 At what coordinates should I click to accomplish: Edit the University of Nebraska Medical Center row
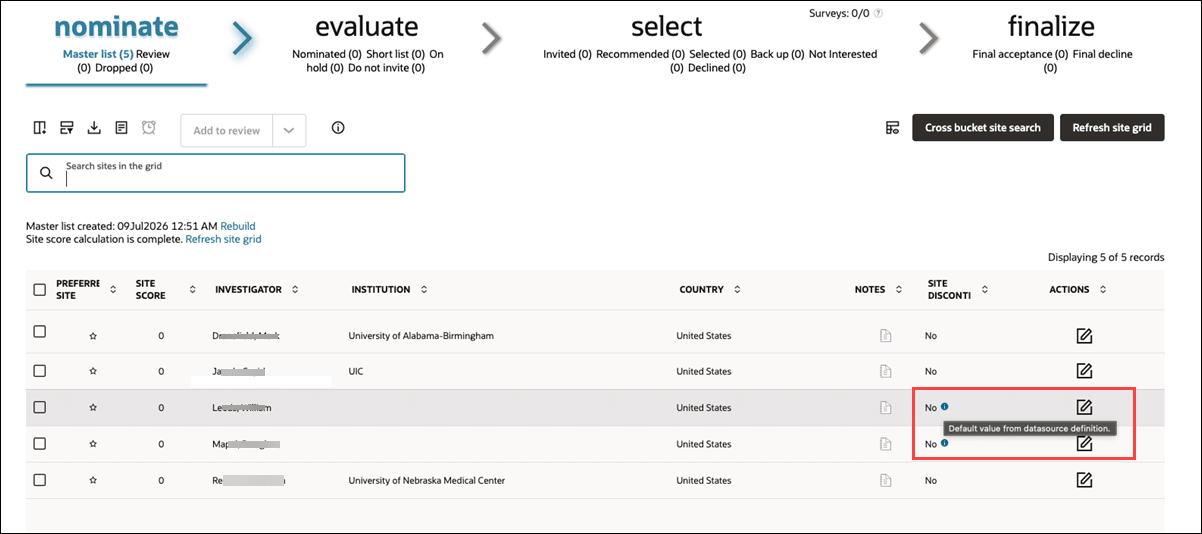click(x=1084, y=480)
